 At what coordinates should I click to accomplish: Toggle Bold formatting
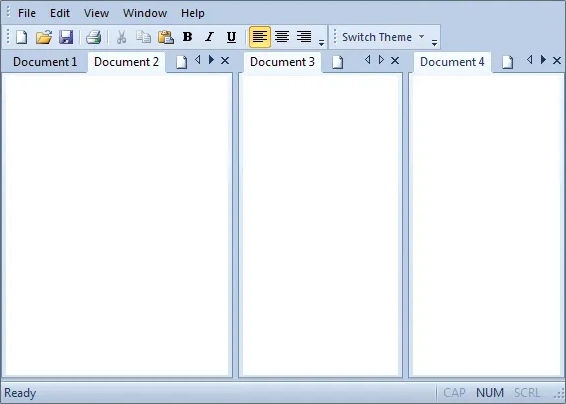click(x=187, y=37)
